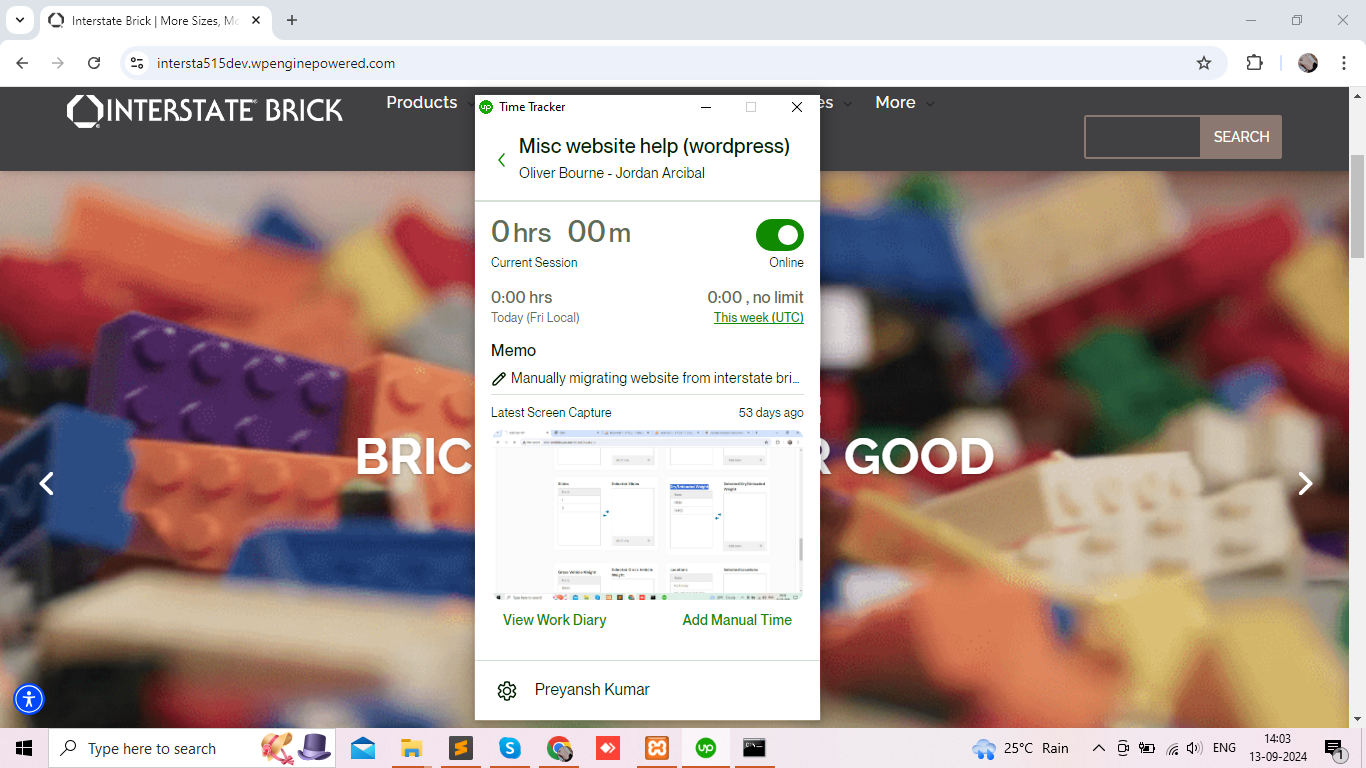
Task: Open View Work Diary link
Action: 554,620
